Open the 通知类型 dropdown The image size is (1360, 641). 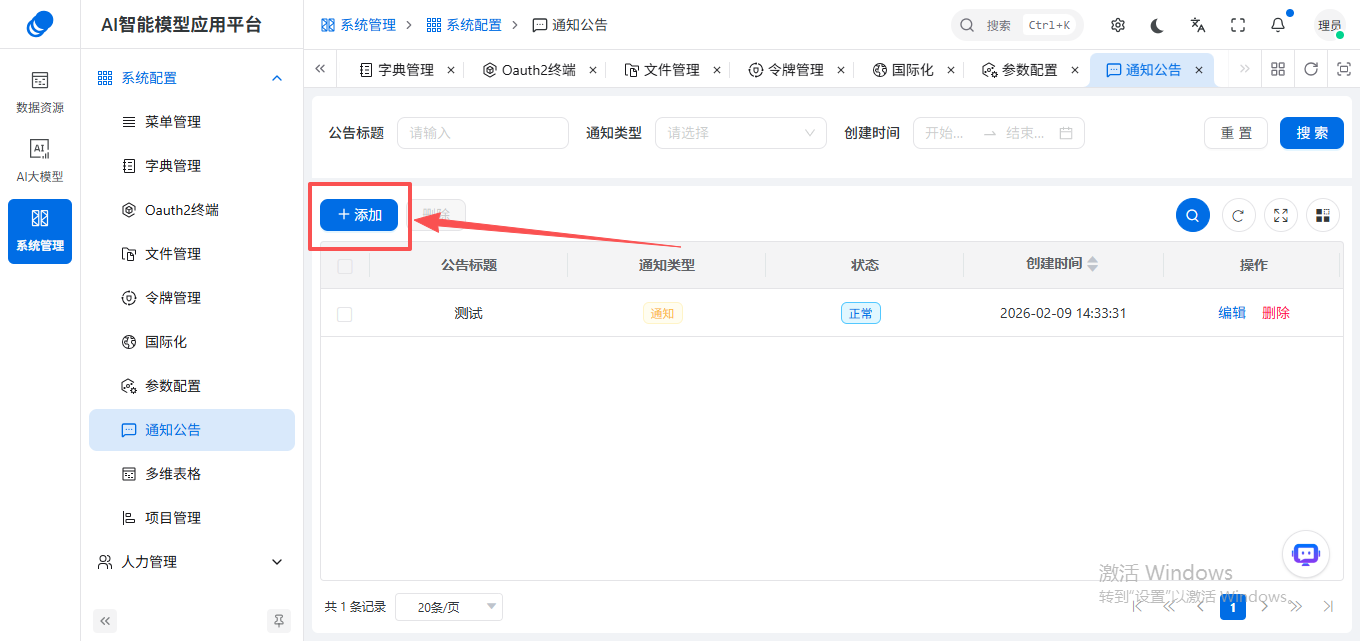tap(741, 133)
